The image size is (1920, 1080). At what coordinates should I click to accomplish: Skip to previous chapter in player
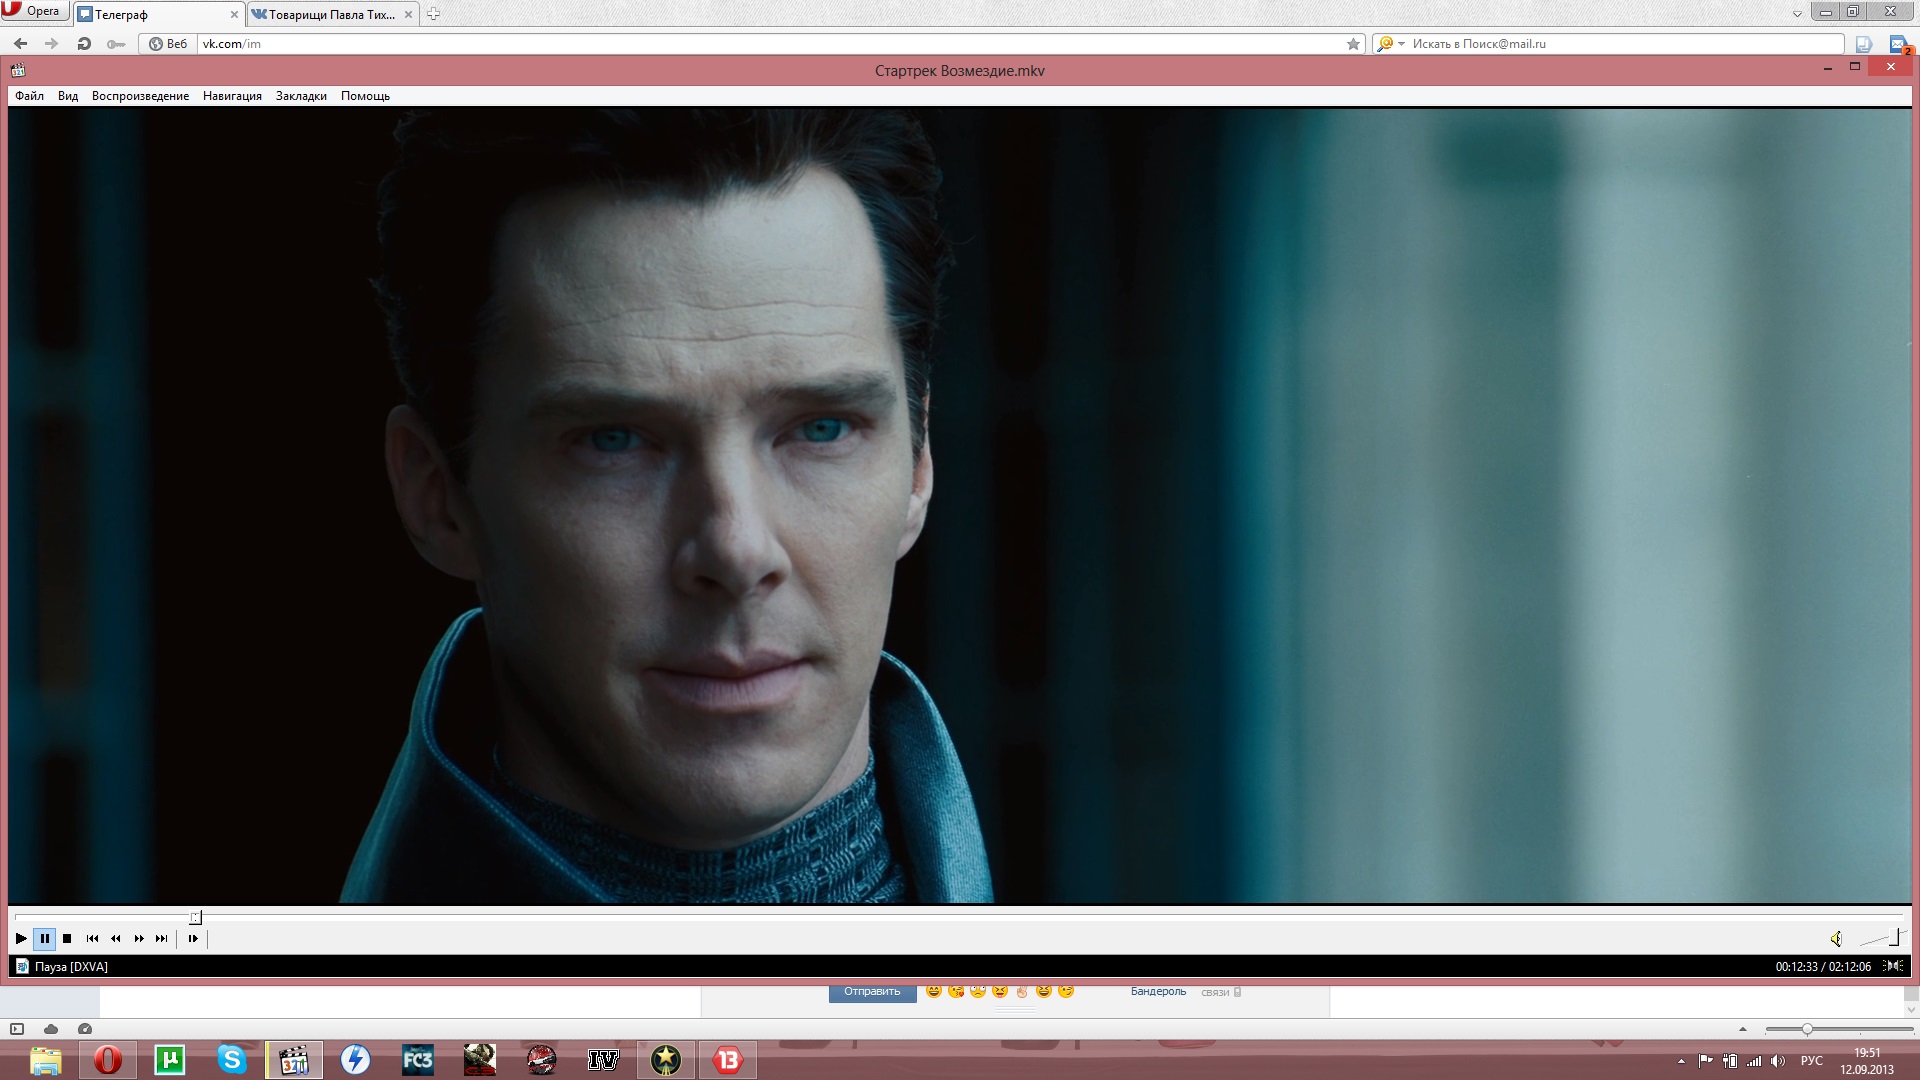pyautogui.click(x=92, y=938)
